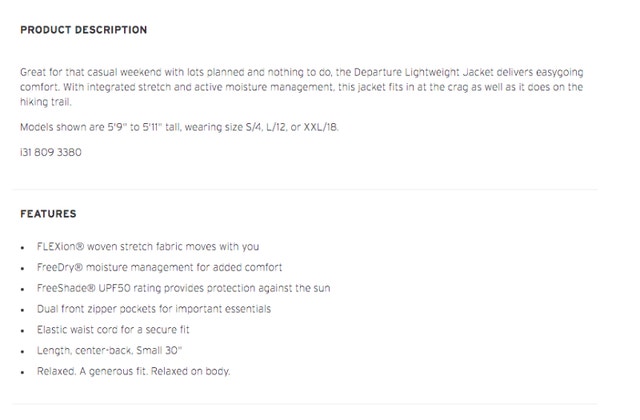Click bullet beside FreeDry feature

pyautogui.click(x=23, y=269)
